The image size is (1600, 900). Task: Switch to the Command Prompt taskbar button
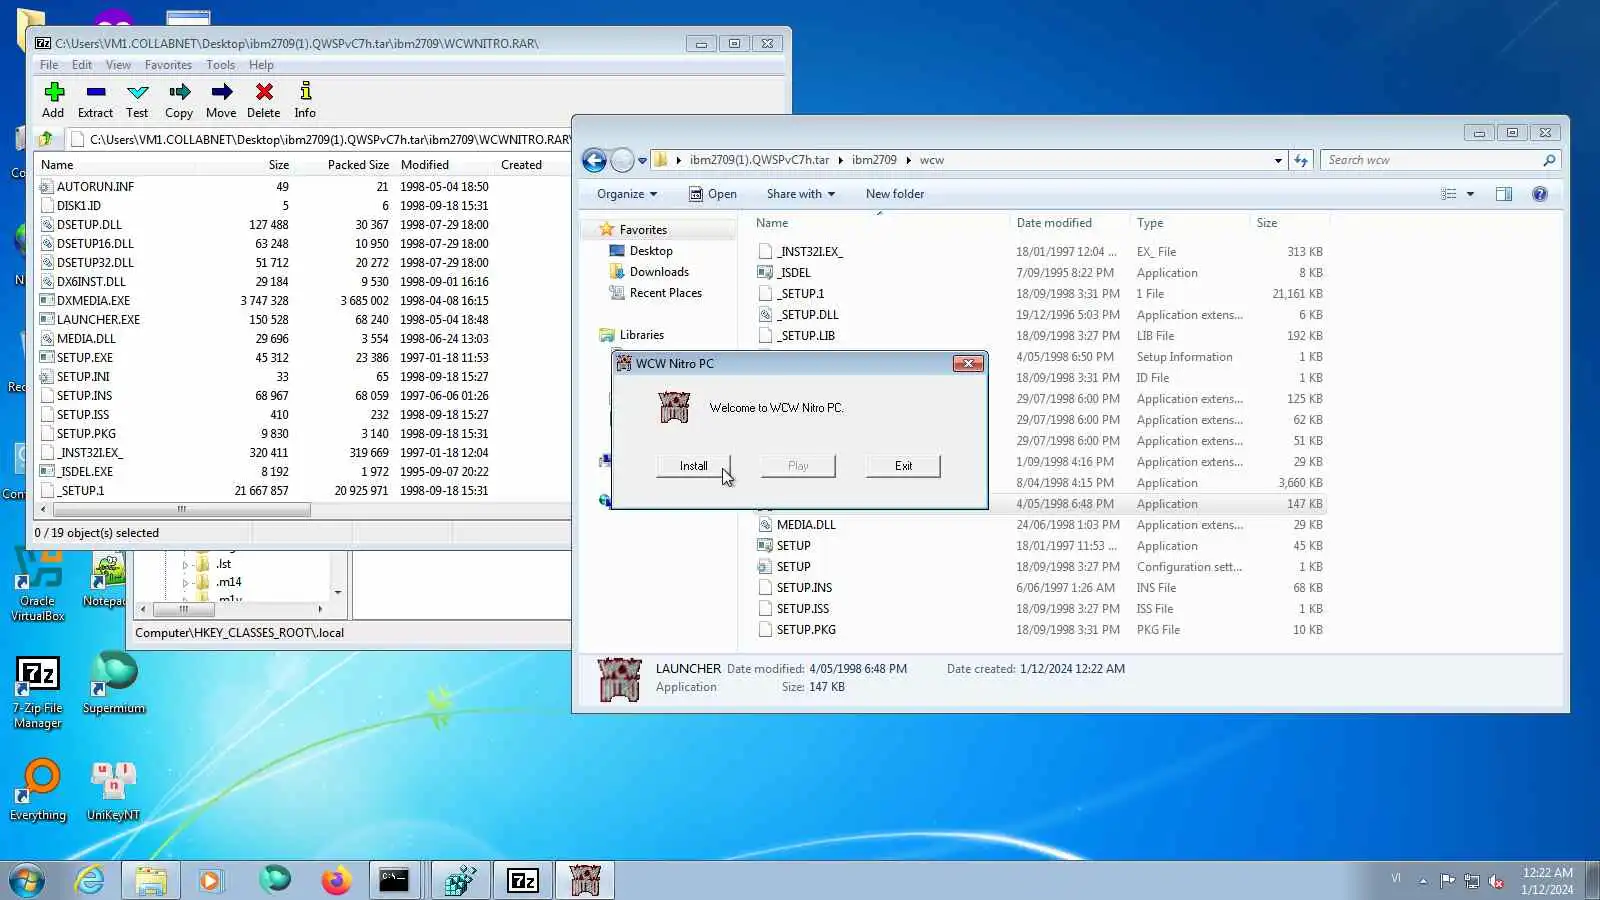coord(394,880)
